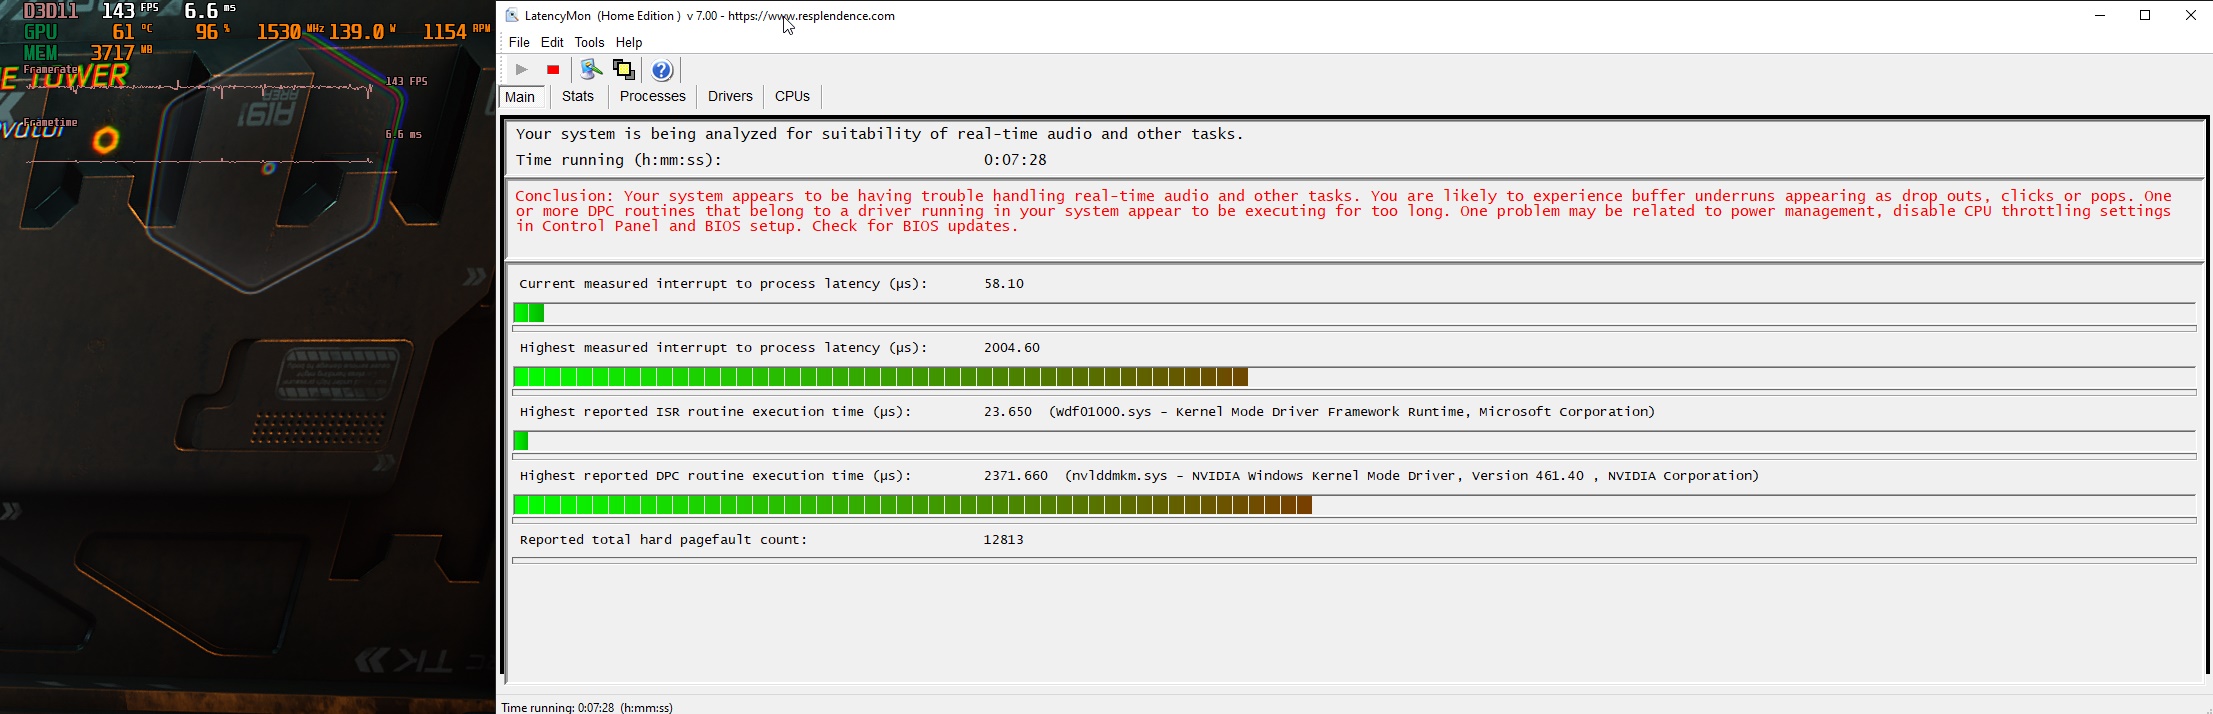View the CPUs tab
The image size is (2213, 714).
click(x=792, y=97)
